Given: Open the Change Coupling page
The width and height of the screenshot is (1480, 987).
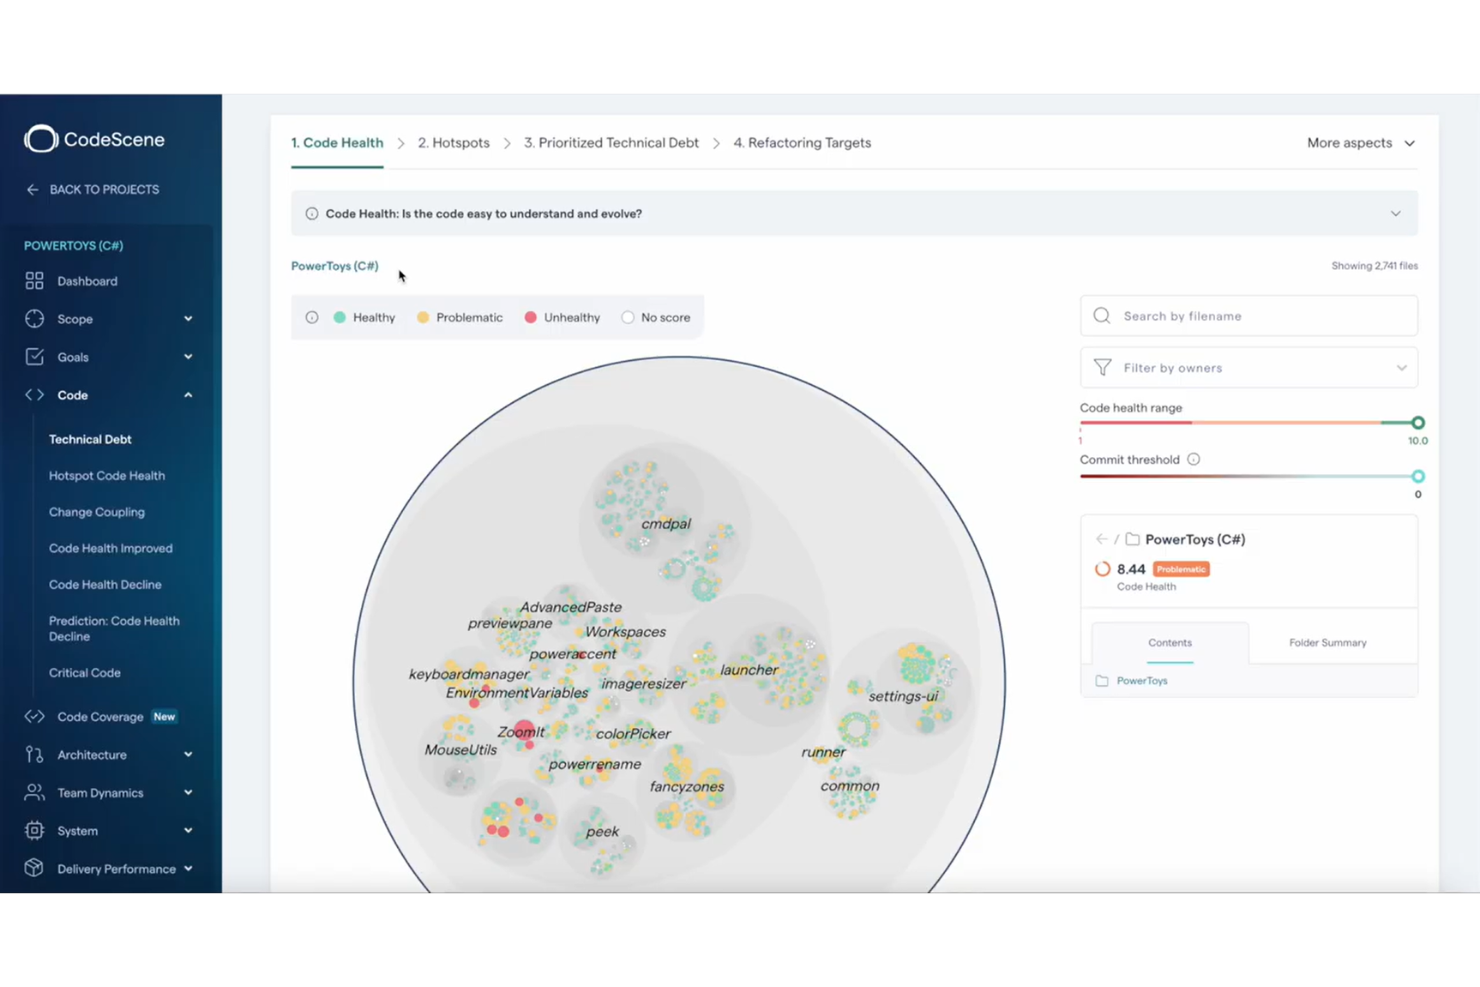Looking at the screenshot, I should (x=97, y=512).
